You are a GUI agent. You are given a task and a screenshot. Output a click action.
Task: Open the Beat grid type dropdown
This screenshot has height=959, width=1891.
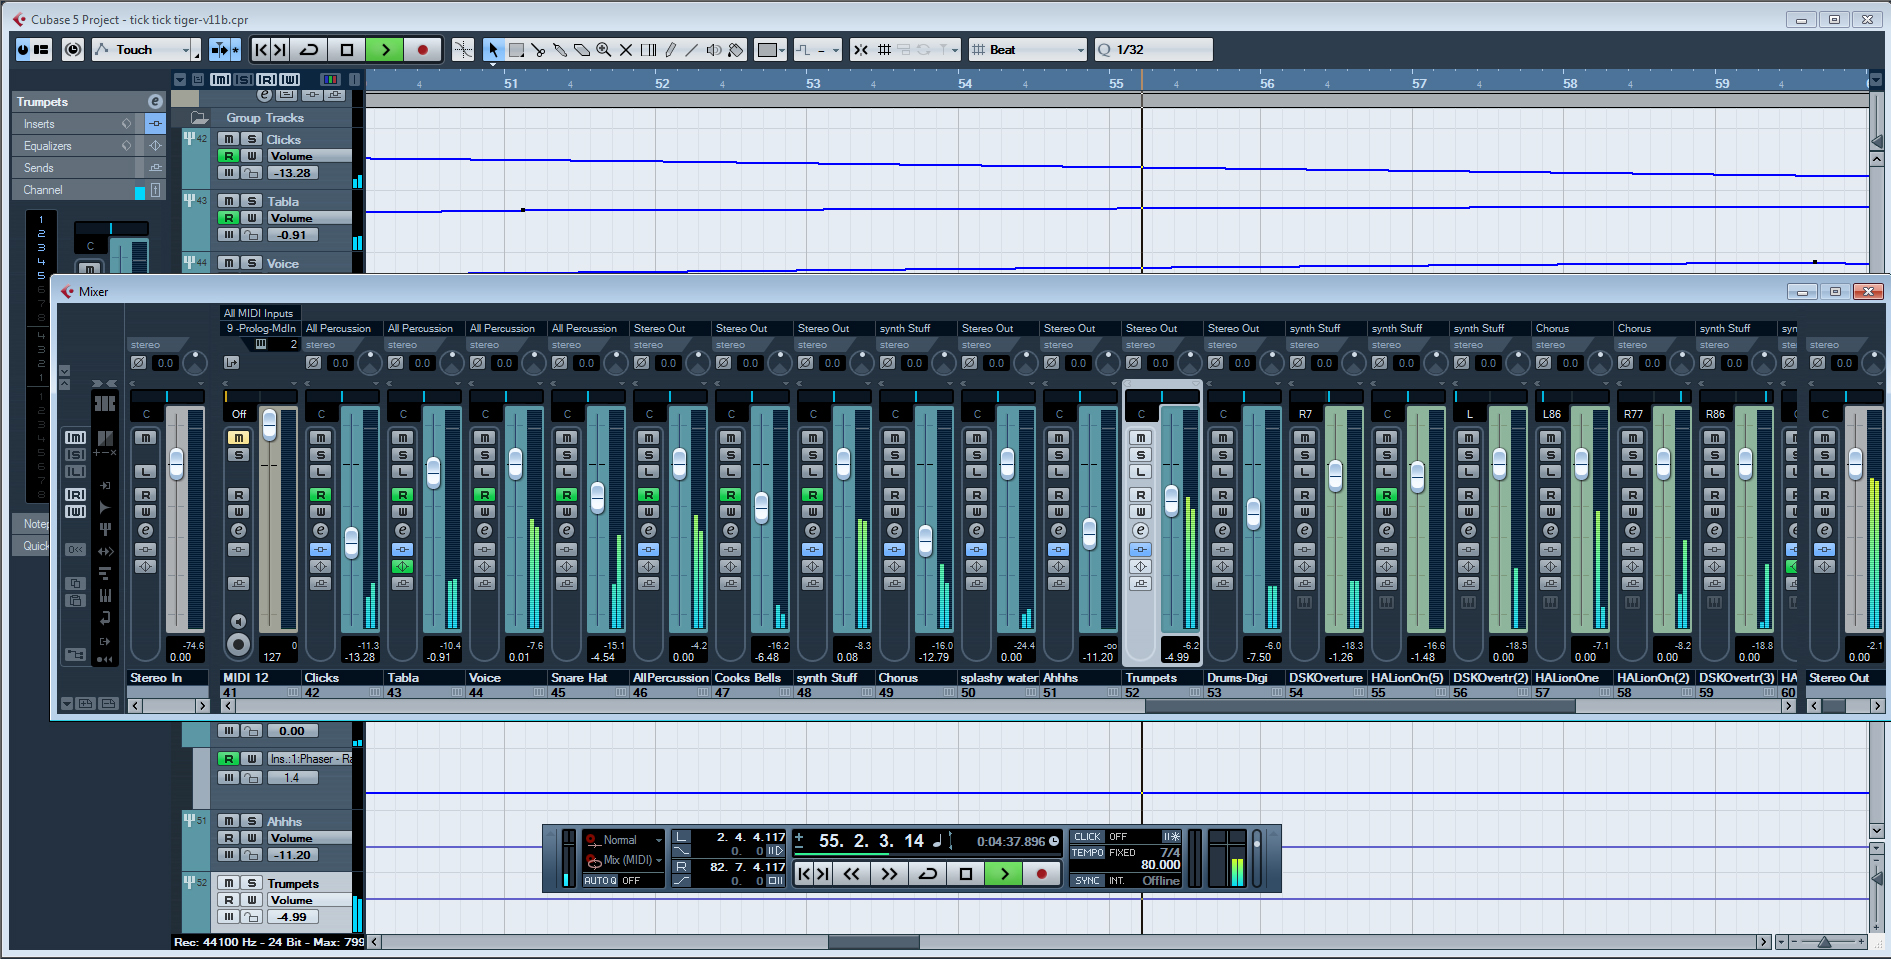(1028, 50)
